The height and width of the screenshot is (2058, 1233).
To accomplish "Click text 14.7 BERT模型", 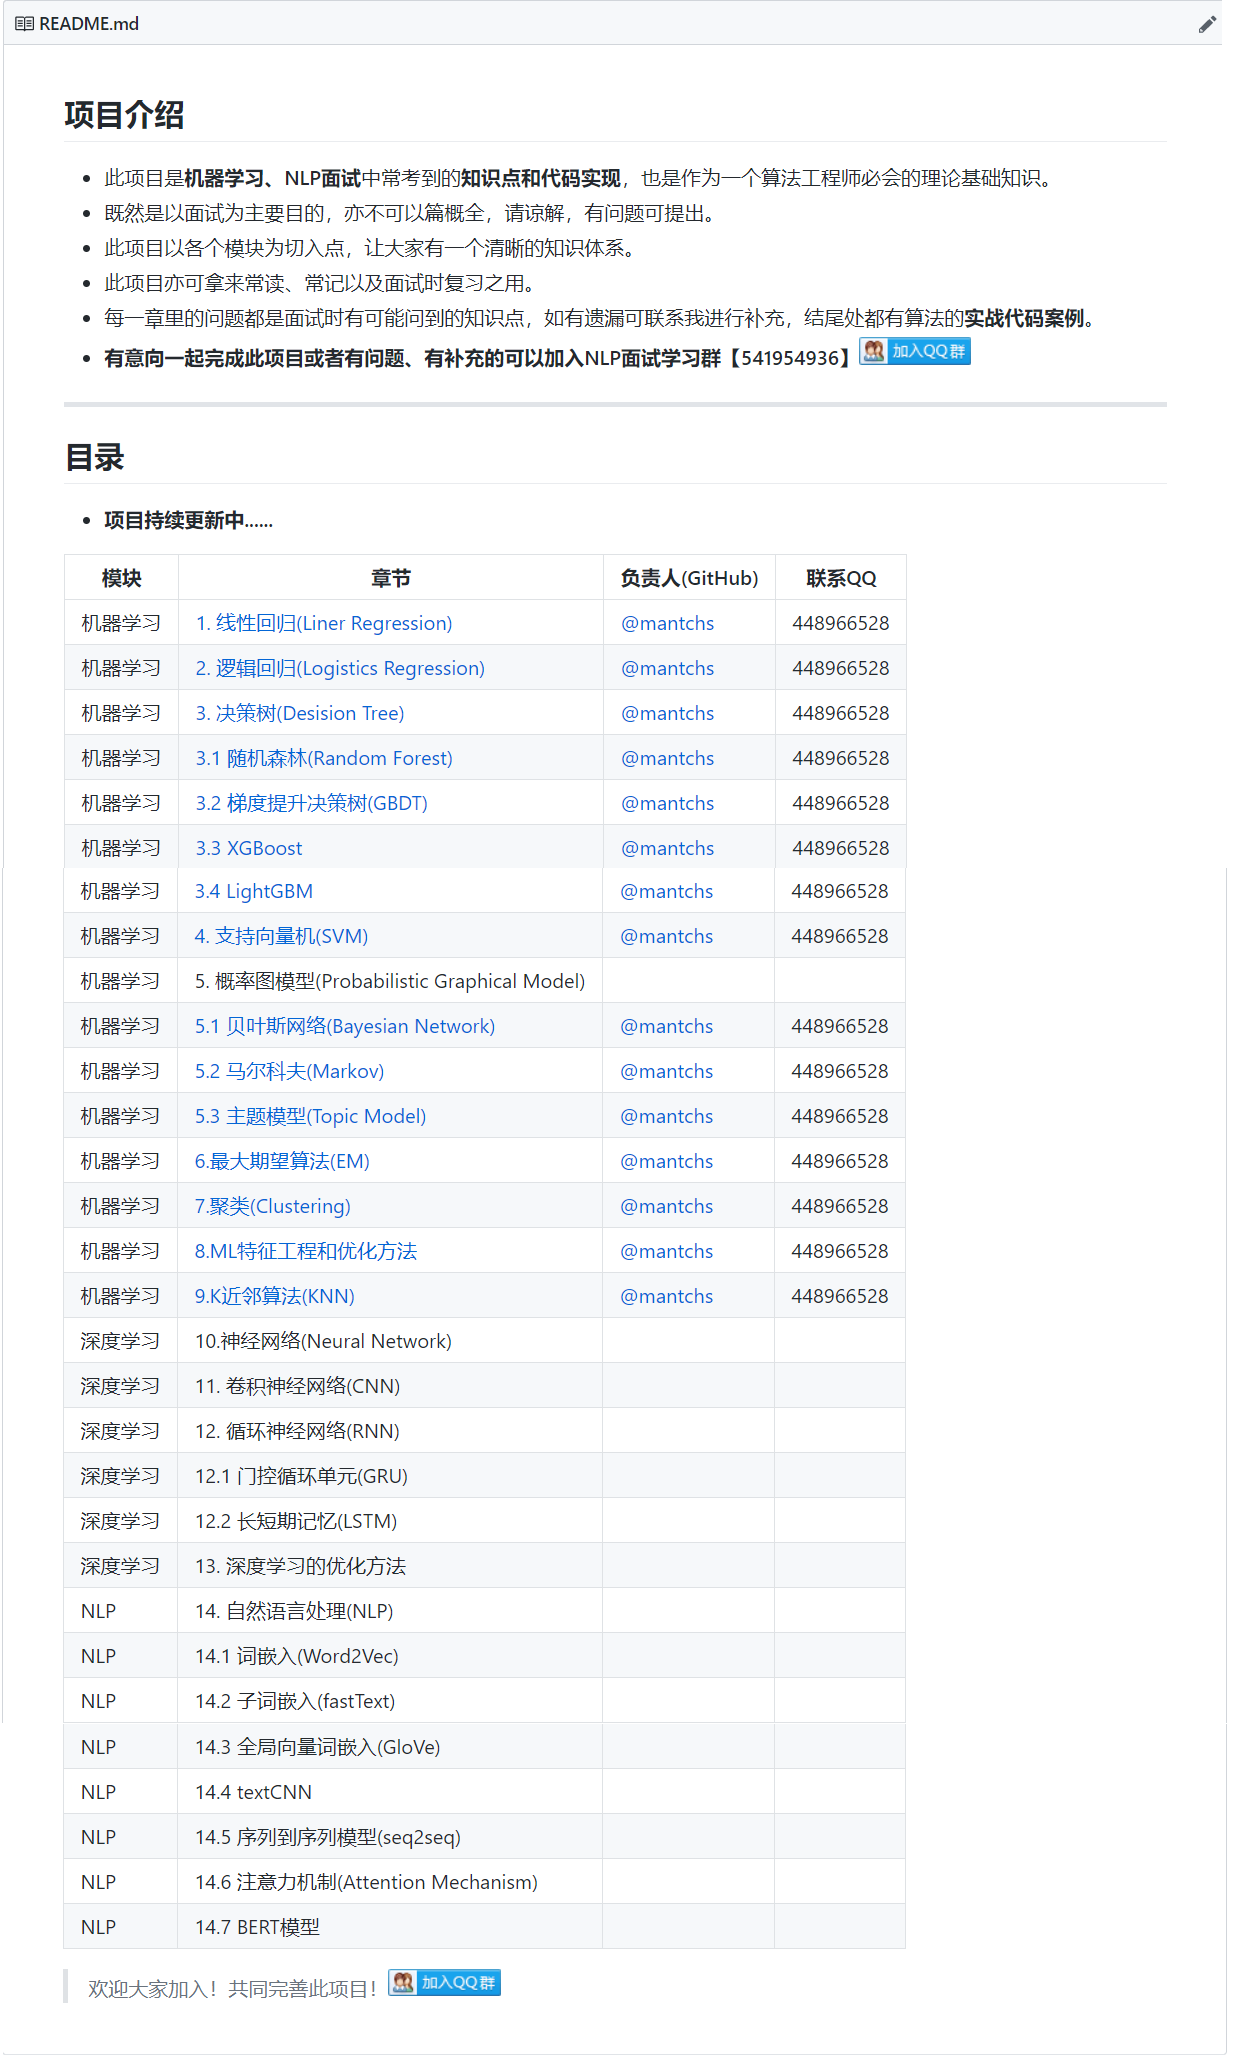I will click(x=258, y=1927).
